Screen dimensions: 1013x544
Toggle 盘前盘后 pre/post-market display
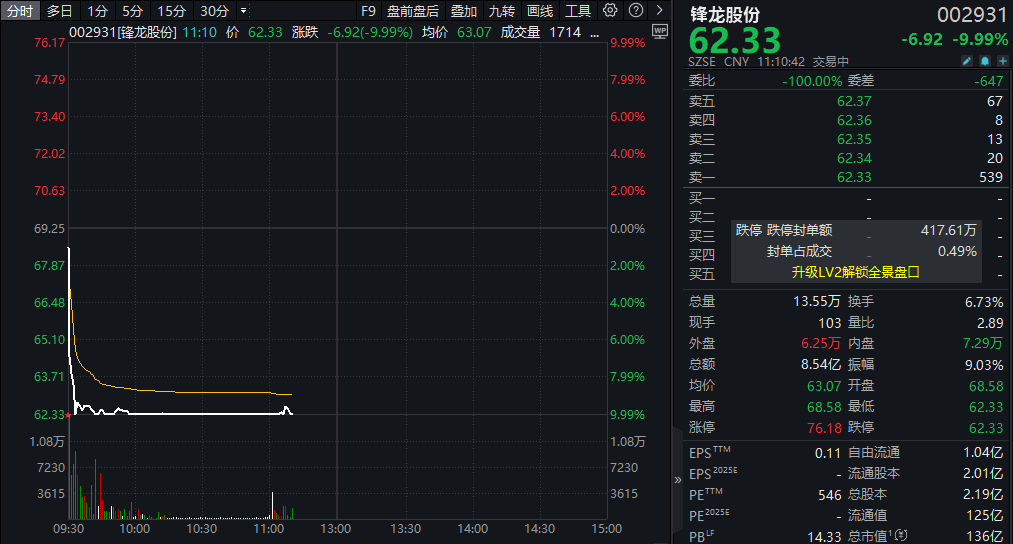click(x=412, y=11)
